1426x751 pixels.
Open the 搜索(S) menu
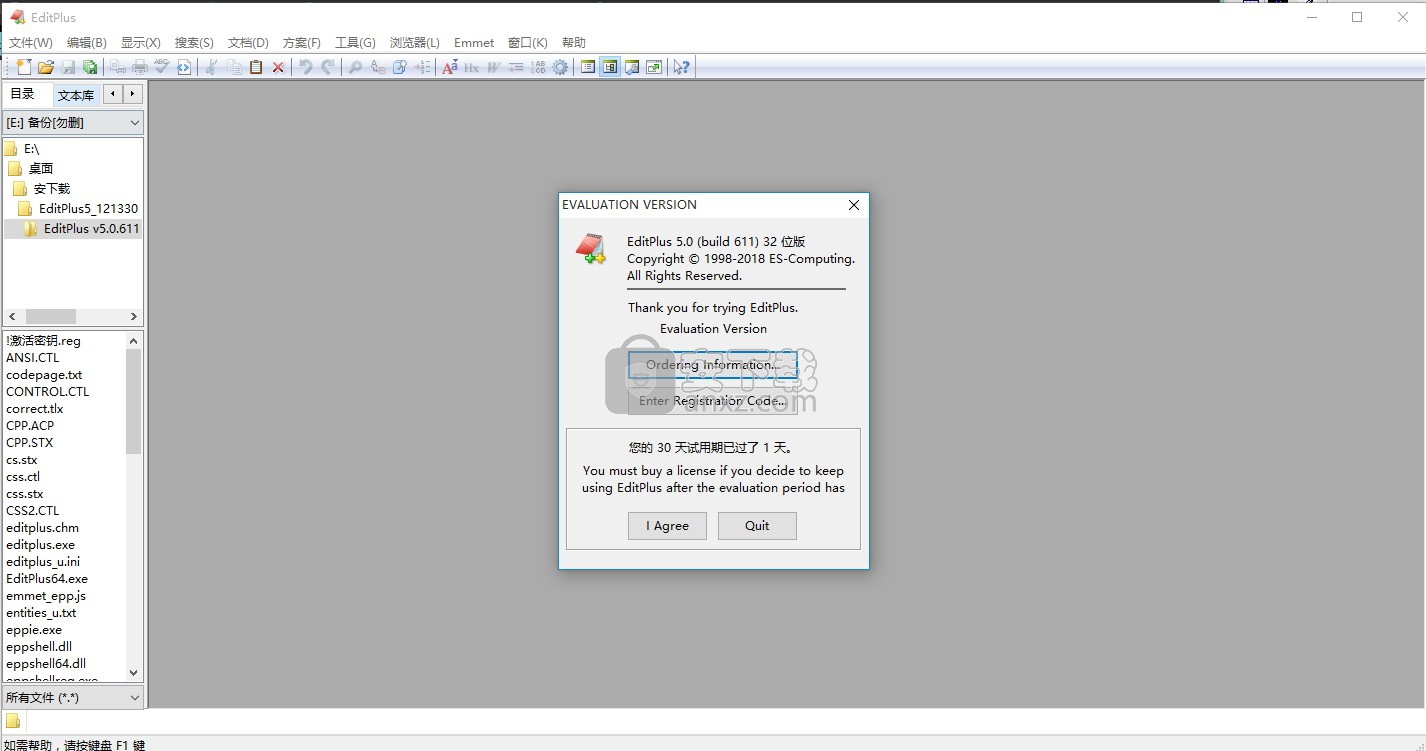pos(194,43)
